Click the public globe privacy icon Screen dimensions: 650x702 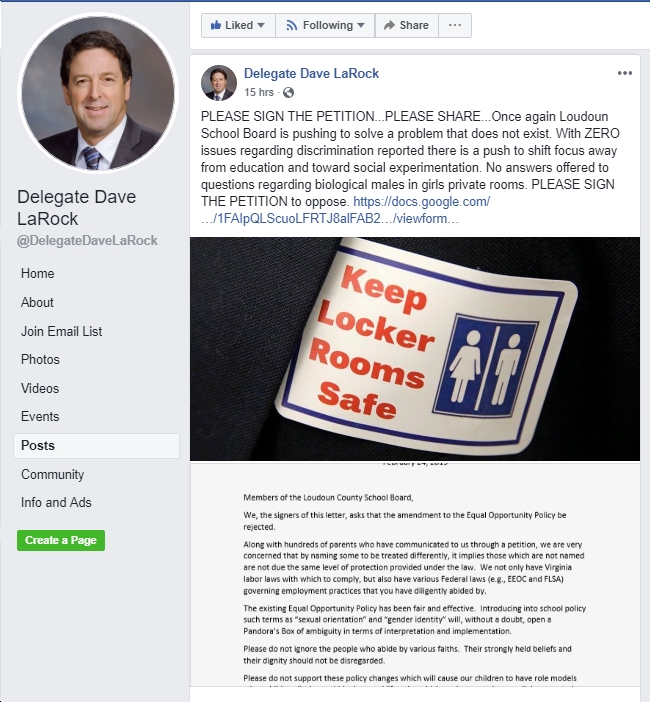pos(289,92)
